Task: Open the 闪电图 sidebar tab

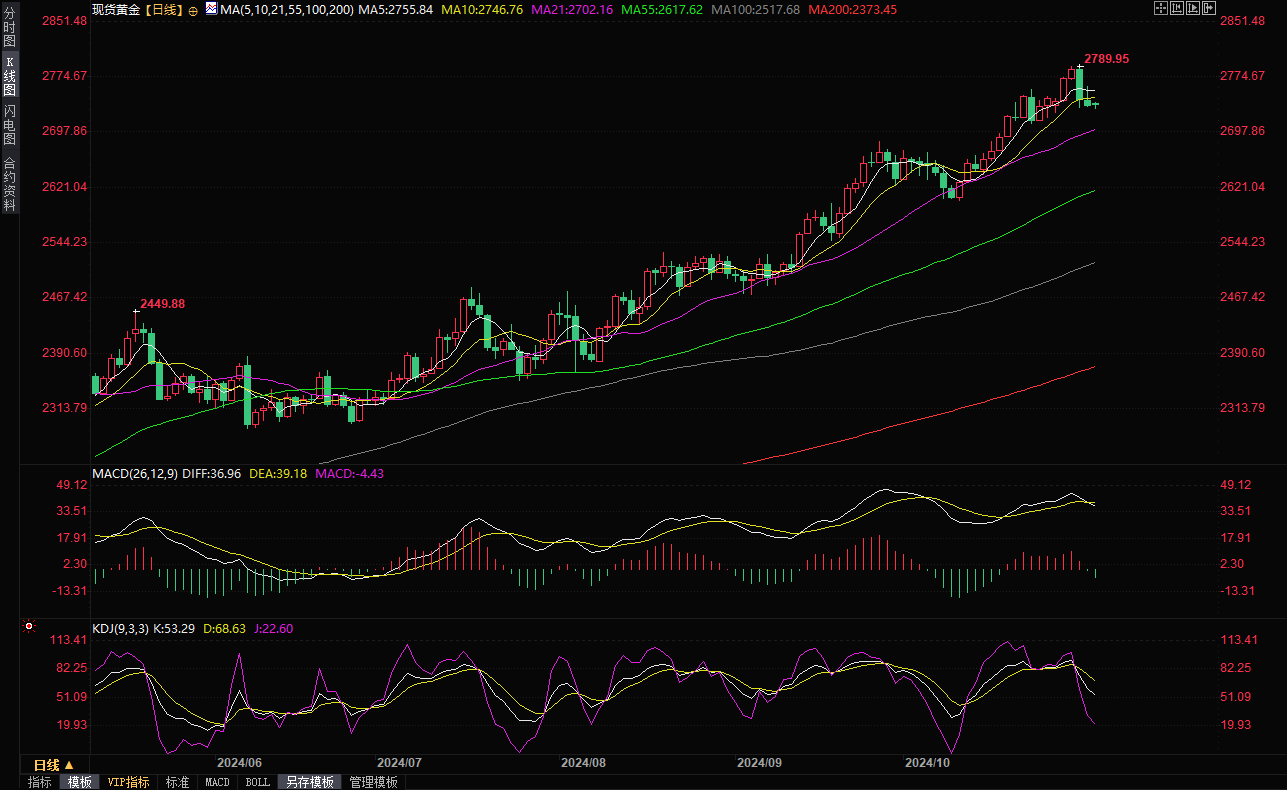Action: [x=9, y=124]
